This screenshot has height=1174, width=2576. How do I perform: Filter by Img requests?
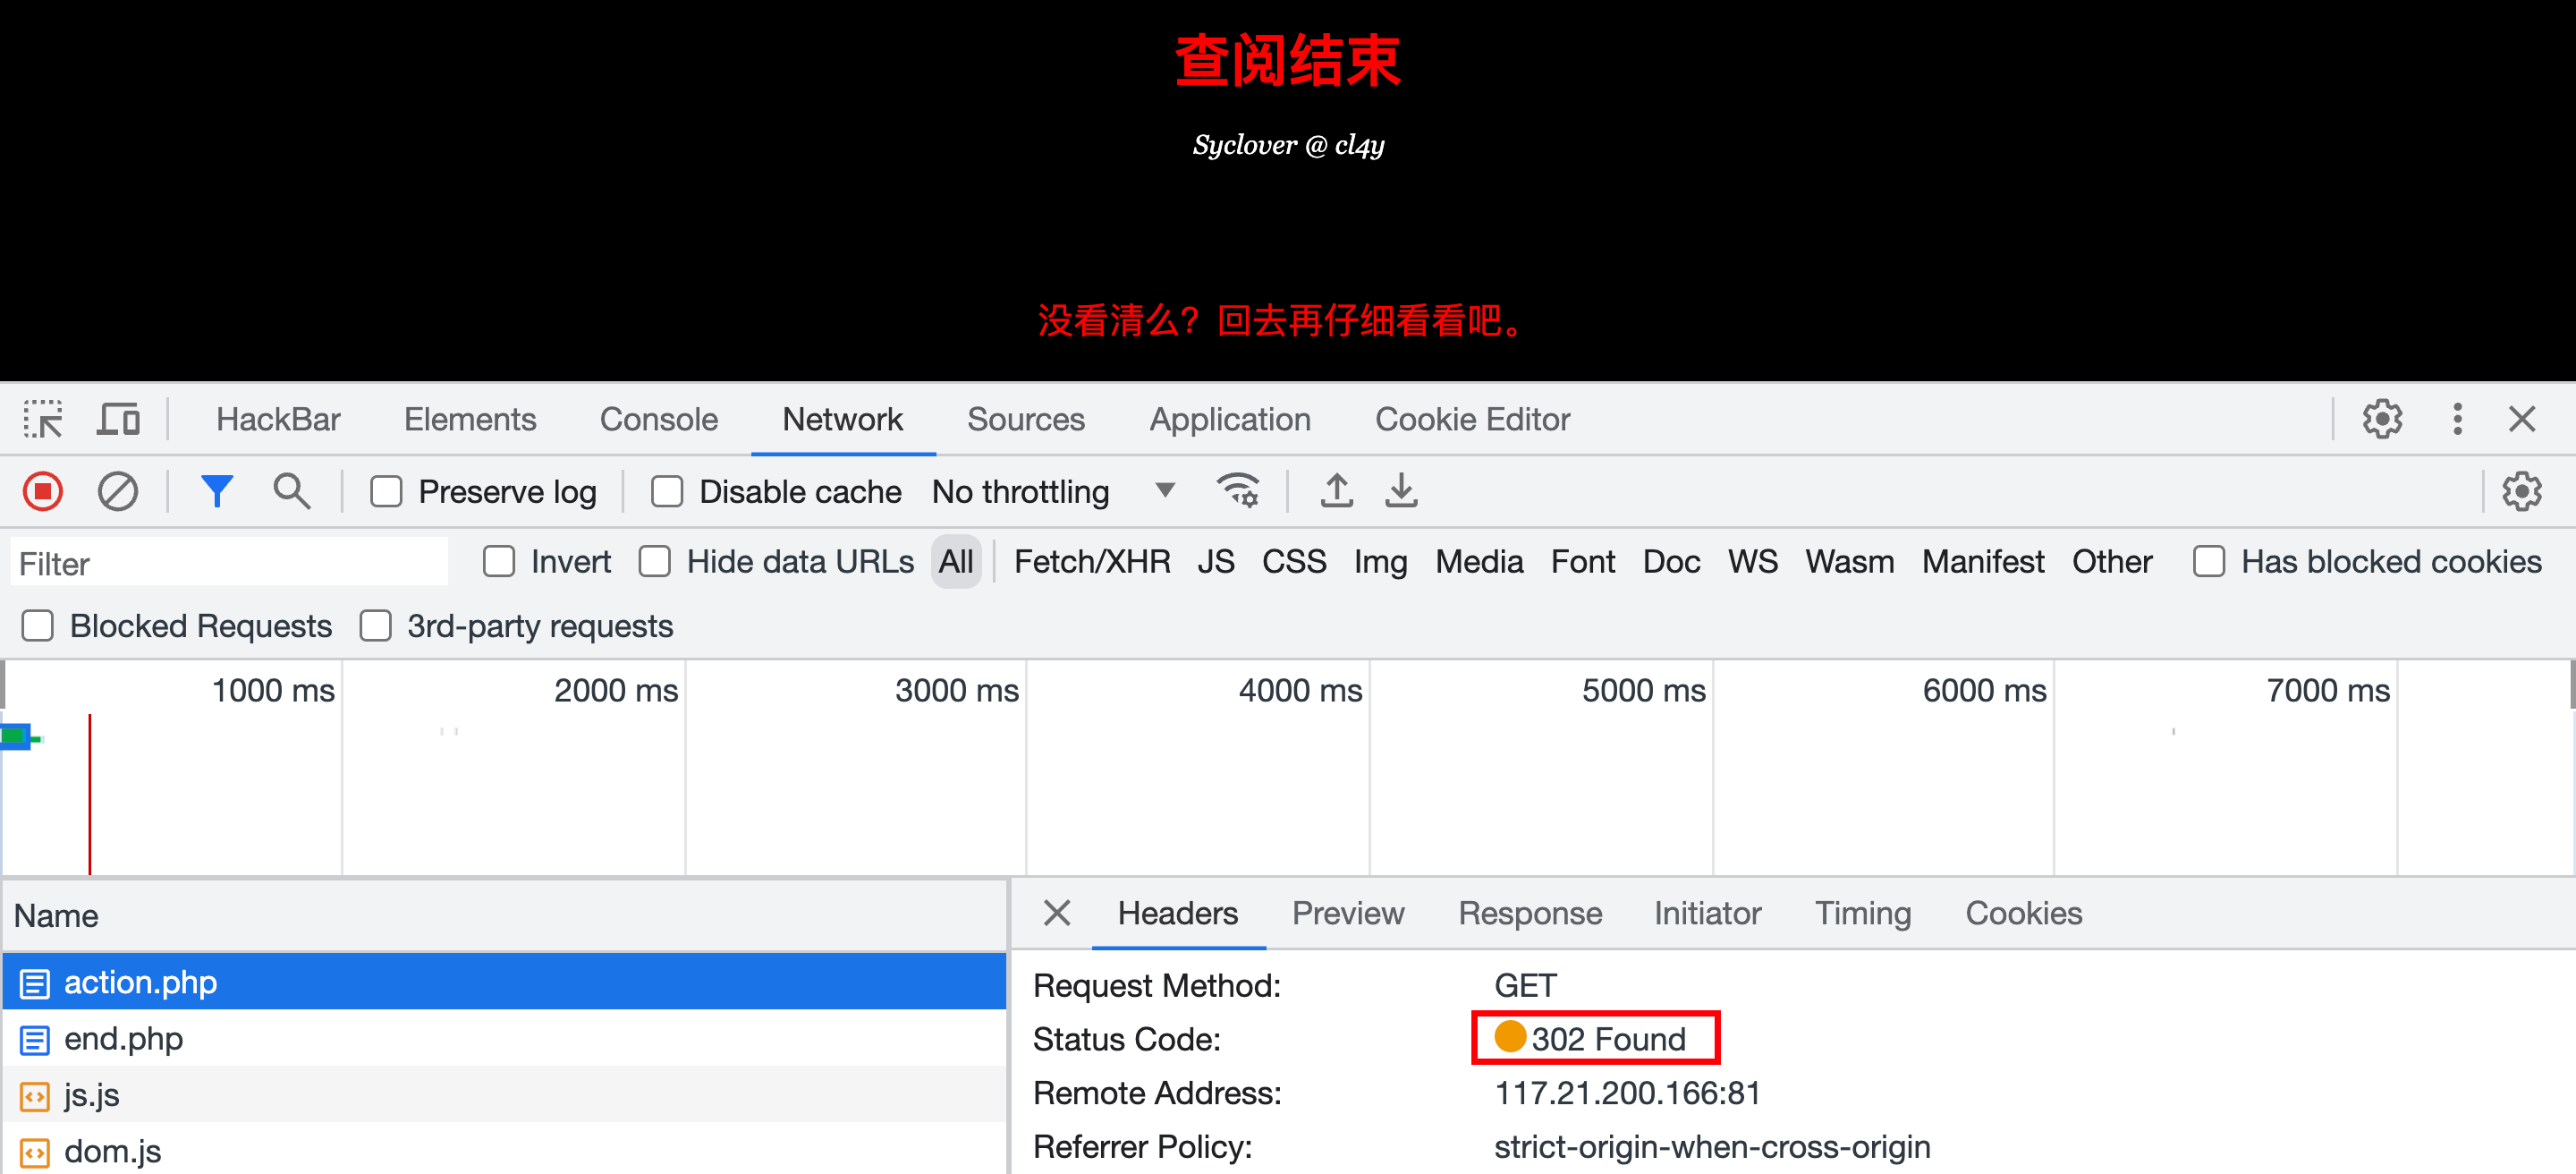click(1380, 561)
